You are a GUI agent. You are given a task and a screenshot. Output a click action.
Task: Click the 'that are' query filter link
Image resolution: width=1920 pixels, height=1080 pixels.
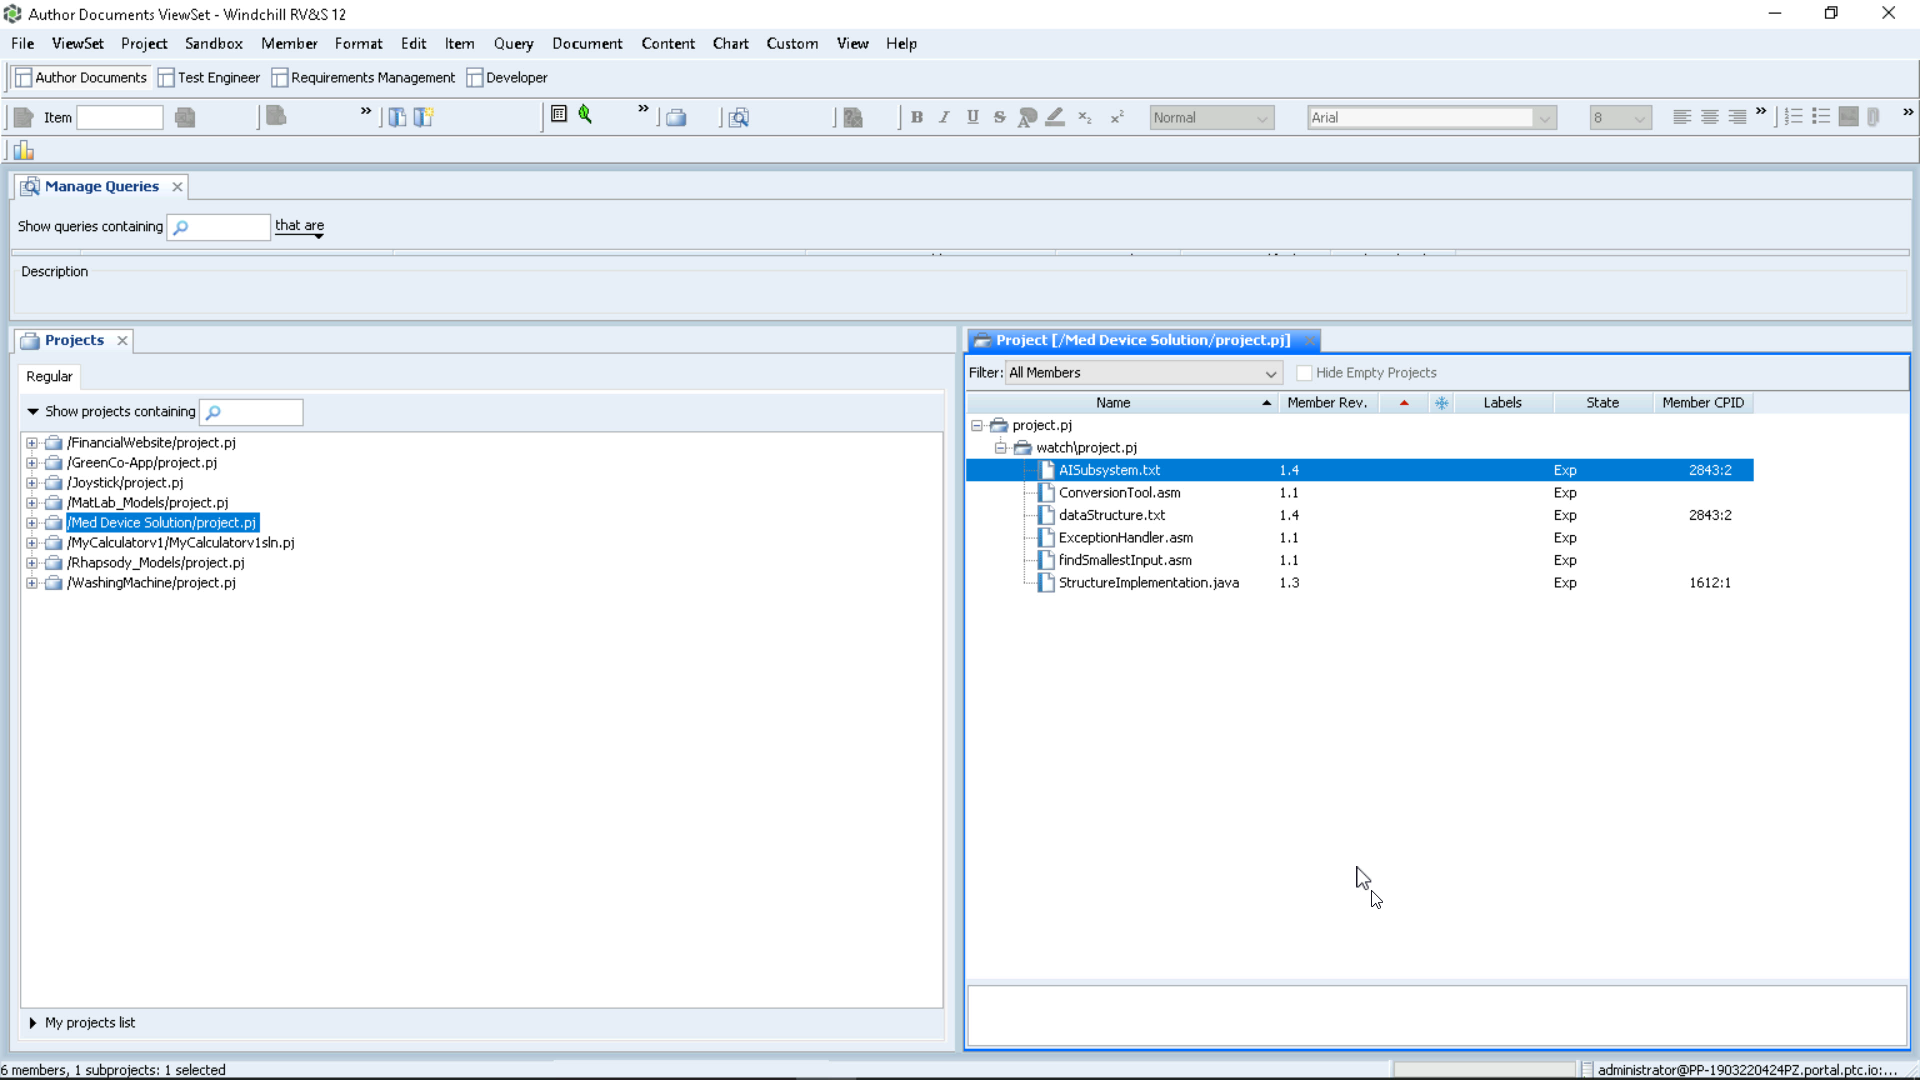tap(299, 226)
